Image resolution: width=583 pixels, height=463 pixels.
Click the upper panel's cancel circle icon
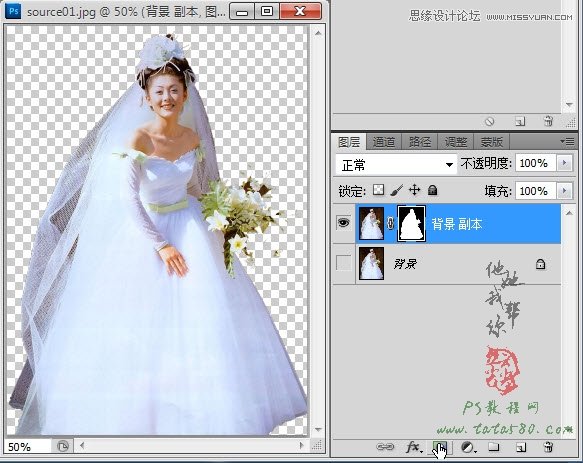point(490,121)
